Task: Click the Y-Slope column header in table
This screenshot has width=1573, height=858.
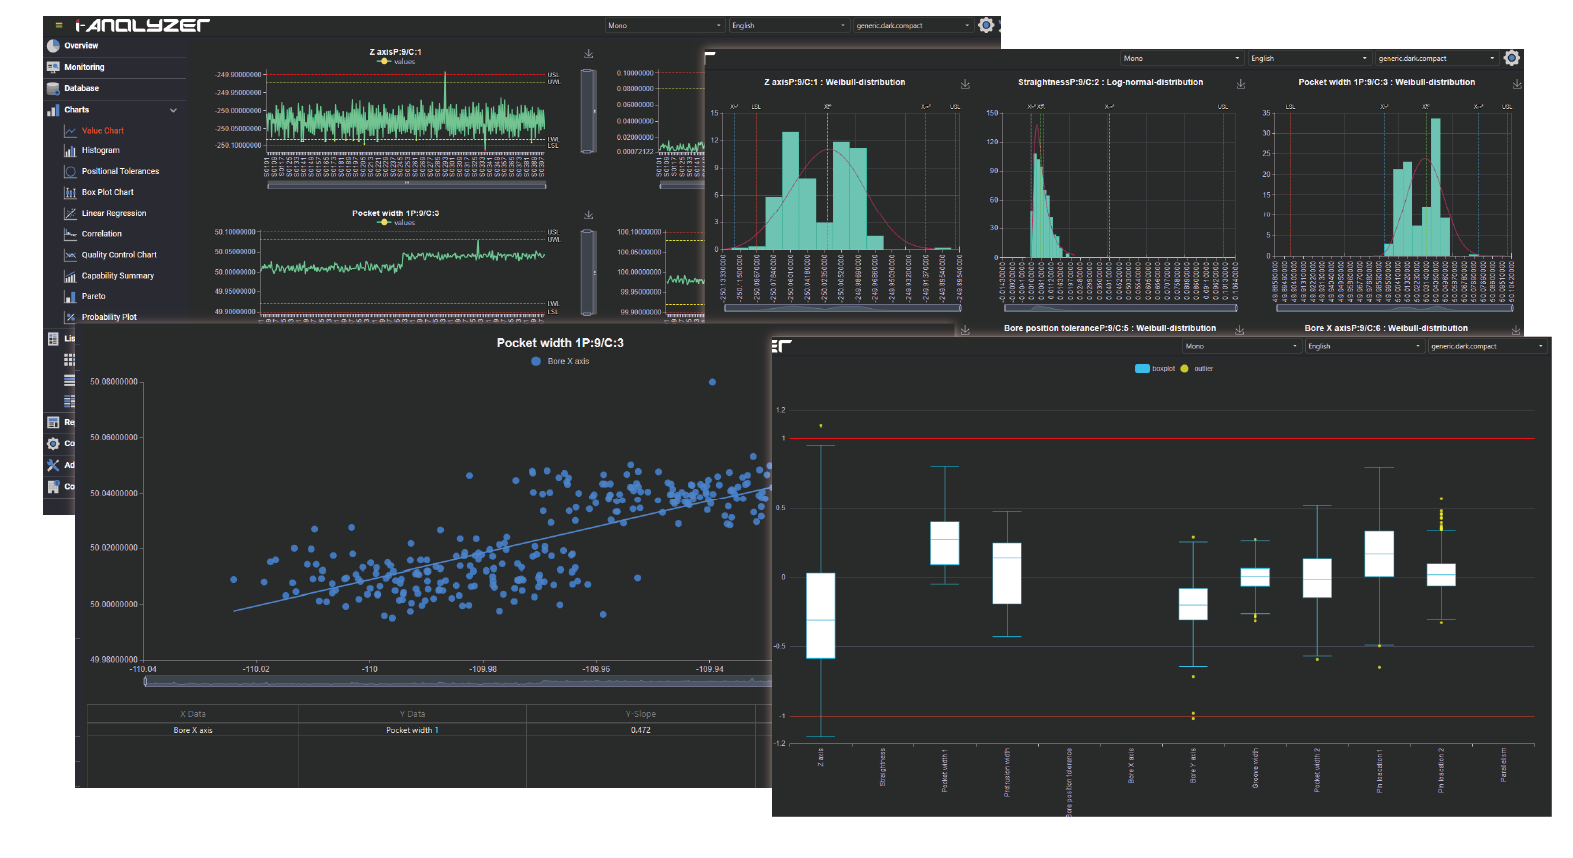Action: pos(640,714)
